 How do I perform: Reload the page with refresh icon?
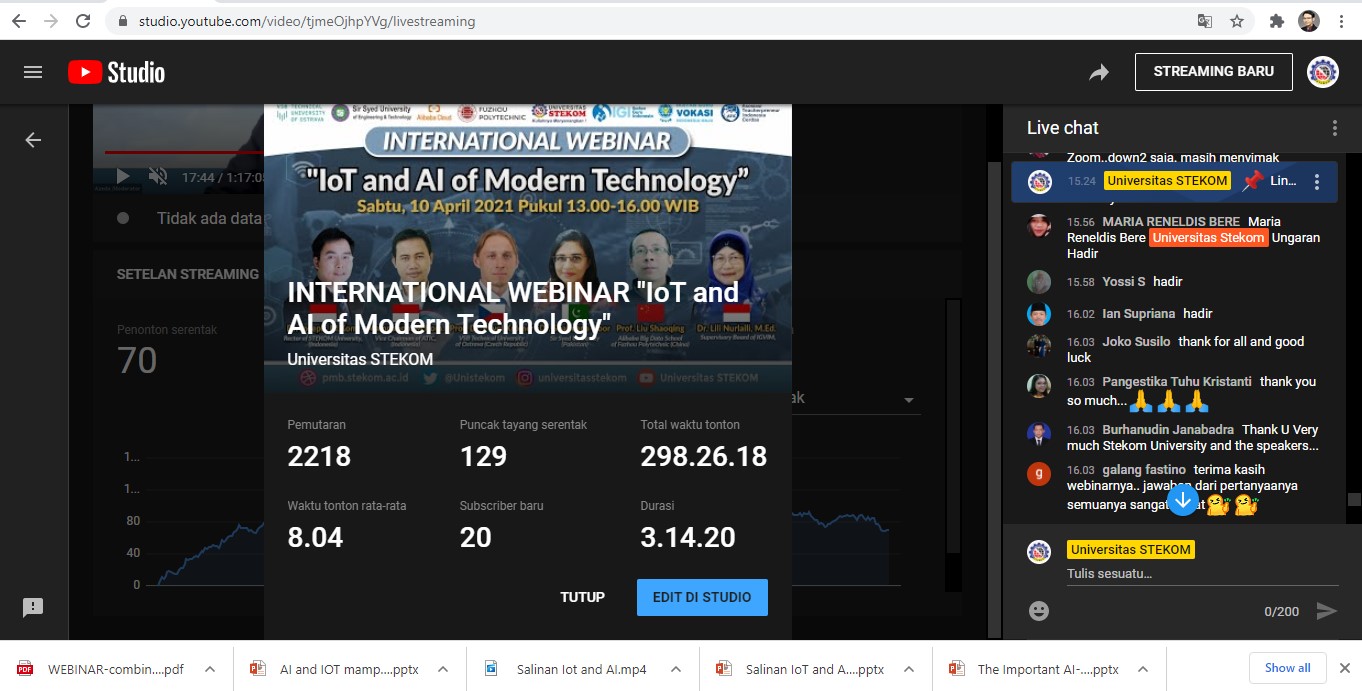(x=83, y=20)
